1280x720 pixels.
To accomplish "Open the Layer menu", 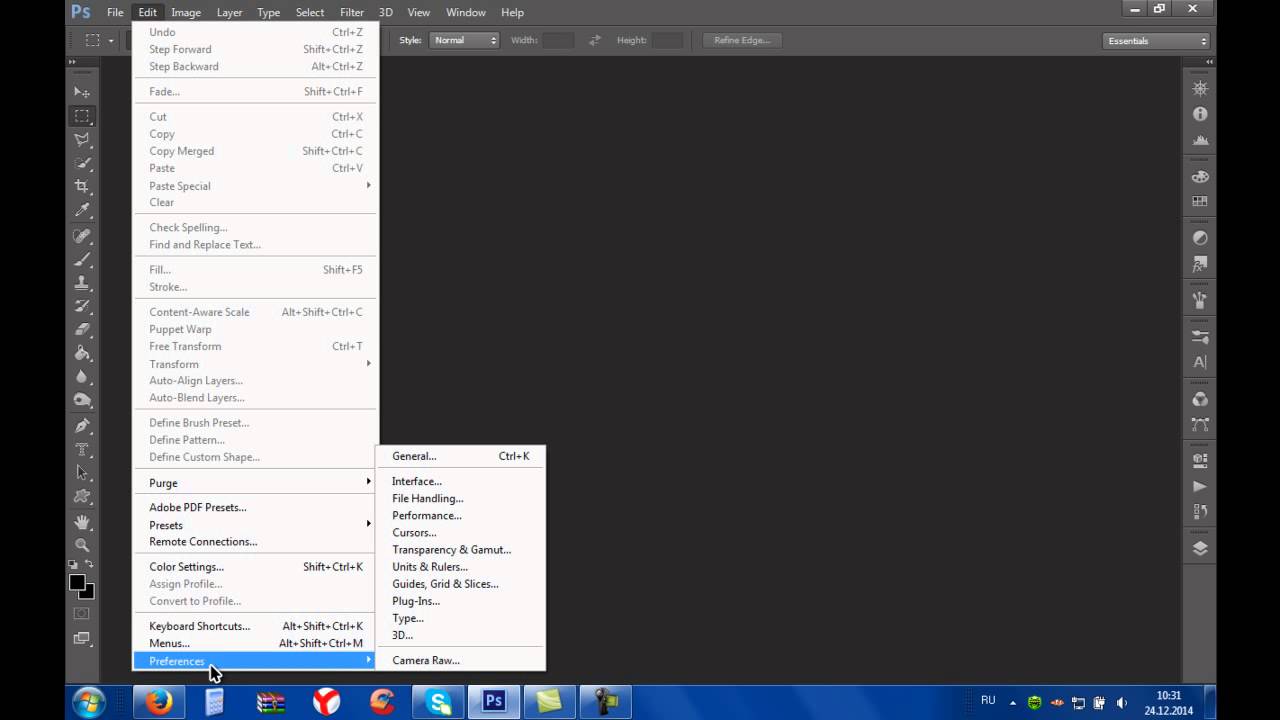I will pos(229,12).
